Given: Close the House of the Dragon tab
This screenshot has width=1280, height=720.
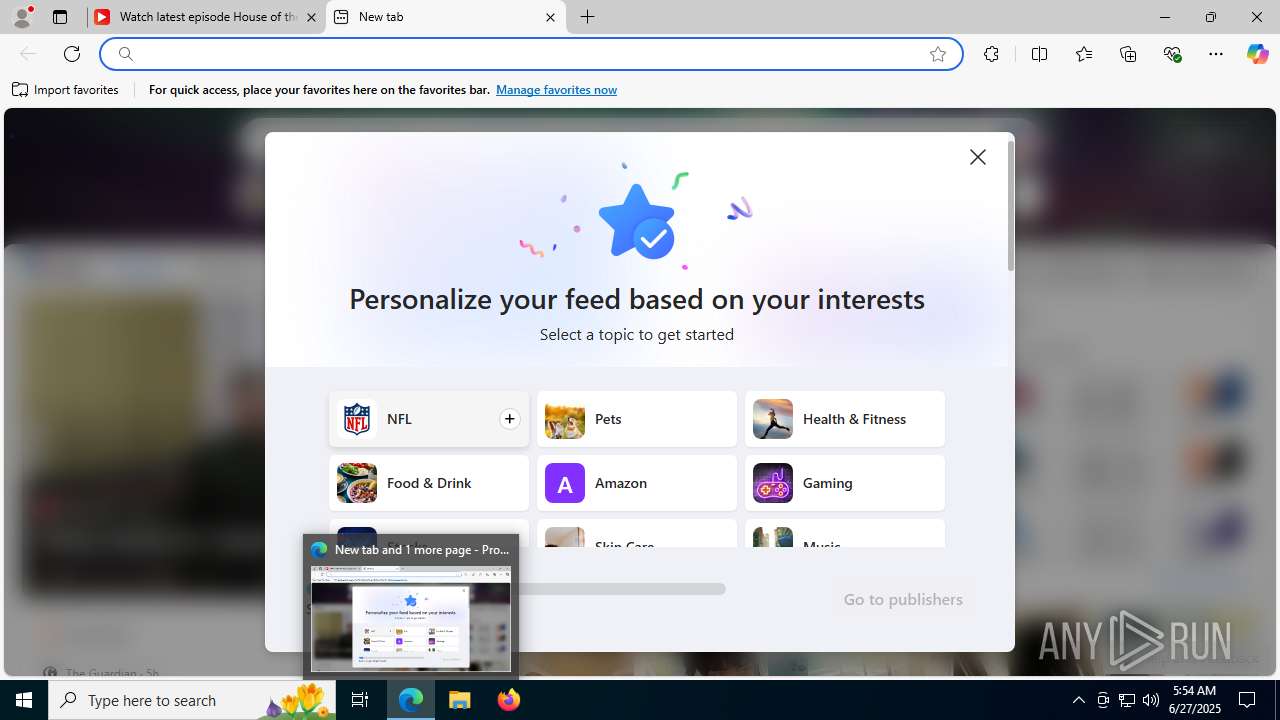Looking at the screenshot, I should (311, 17).
